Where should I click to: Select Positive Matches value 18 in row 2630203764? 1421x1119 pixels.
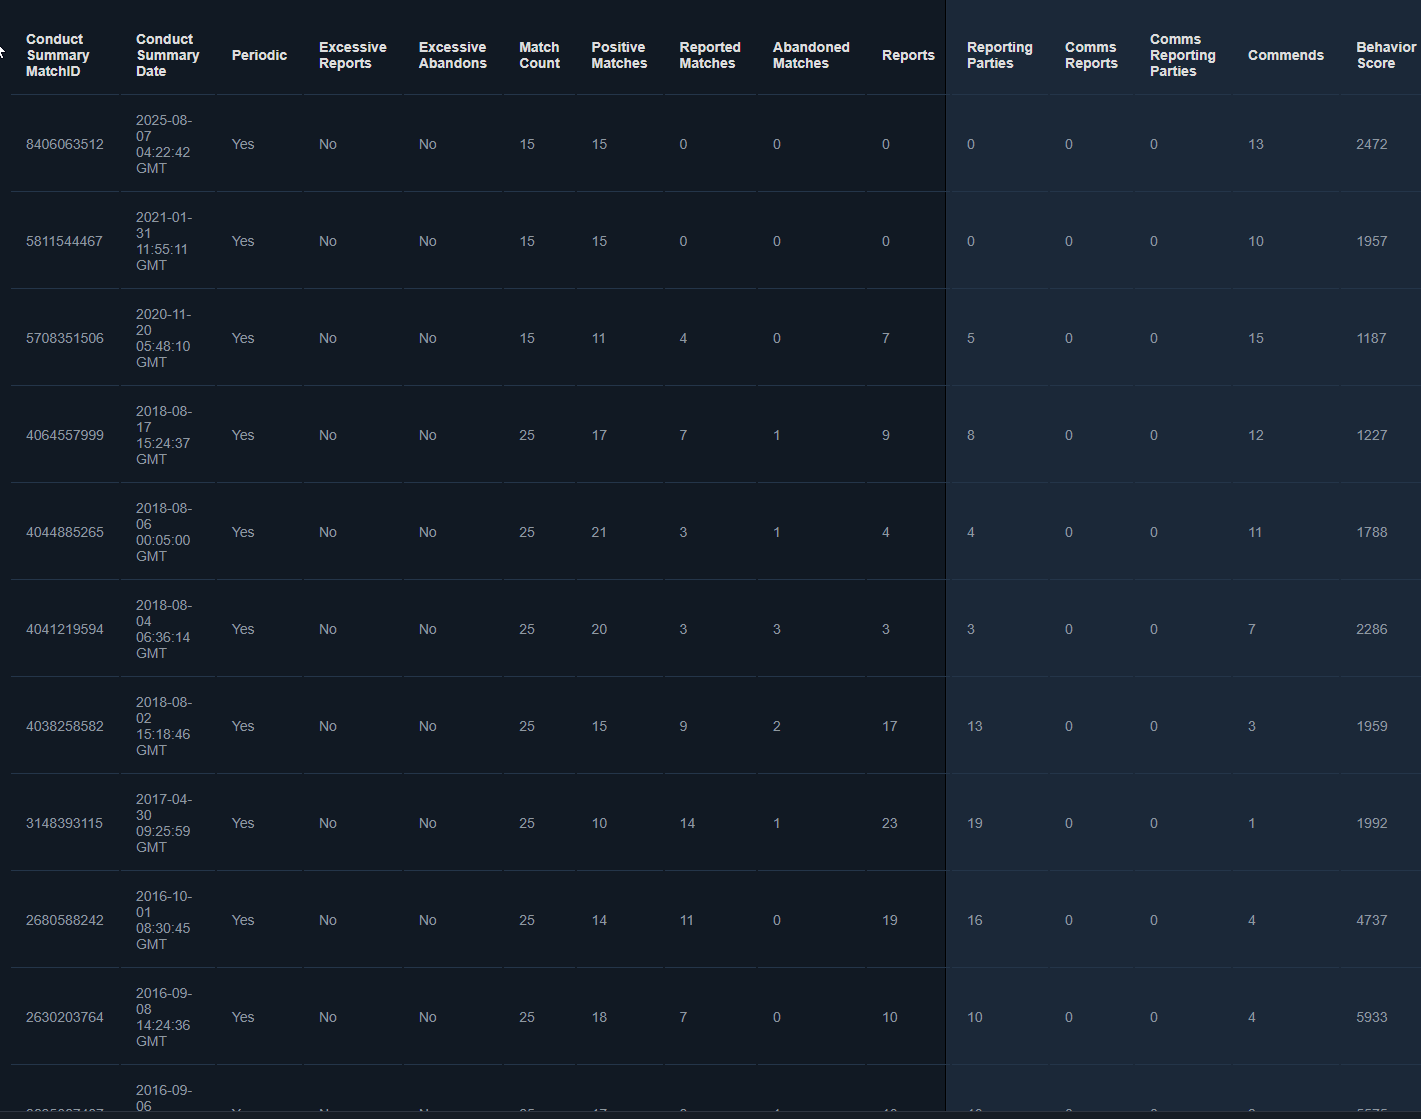599,1017
